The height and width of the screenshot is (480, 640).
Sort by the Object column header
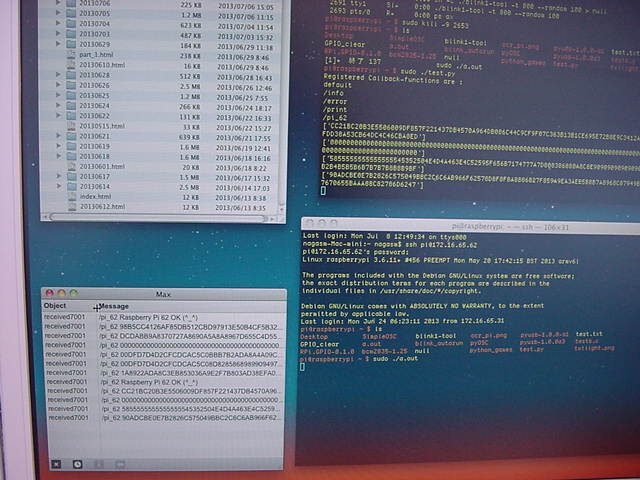pos(55,306)
